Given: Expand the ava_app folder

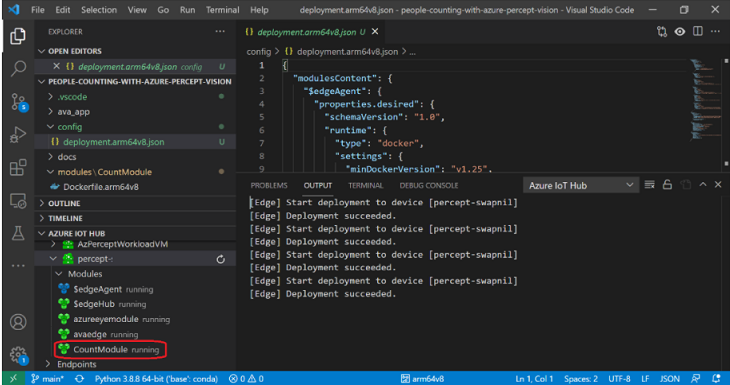Looking at the screenshot, I should (x=51, y=112).
